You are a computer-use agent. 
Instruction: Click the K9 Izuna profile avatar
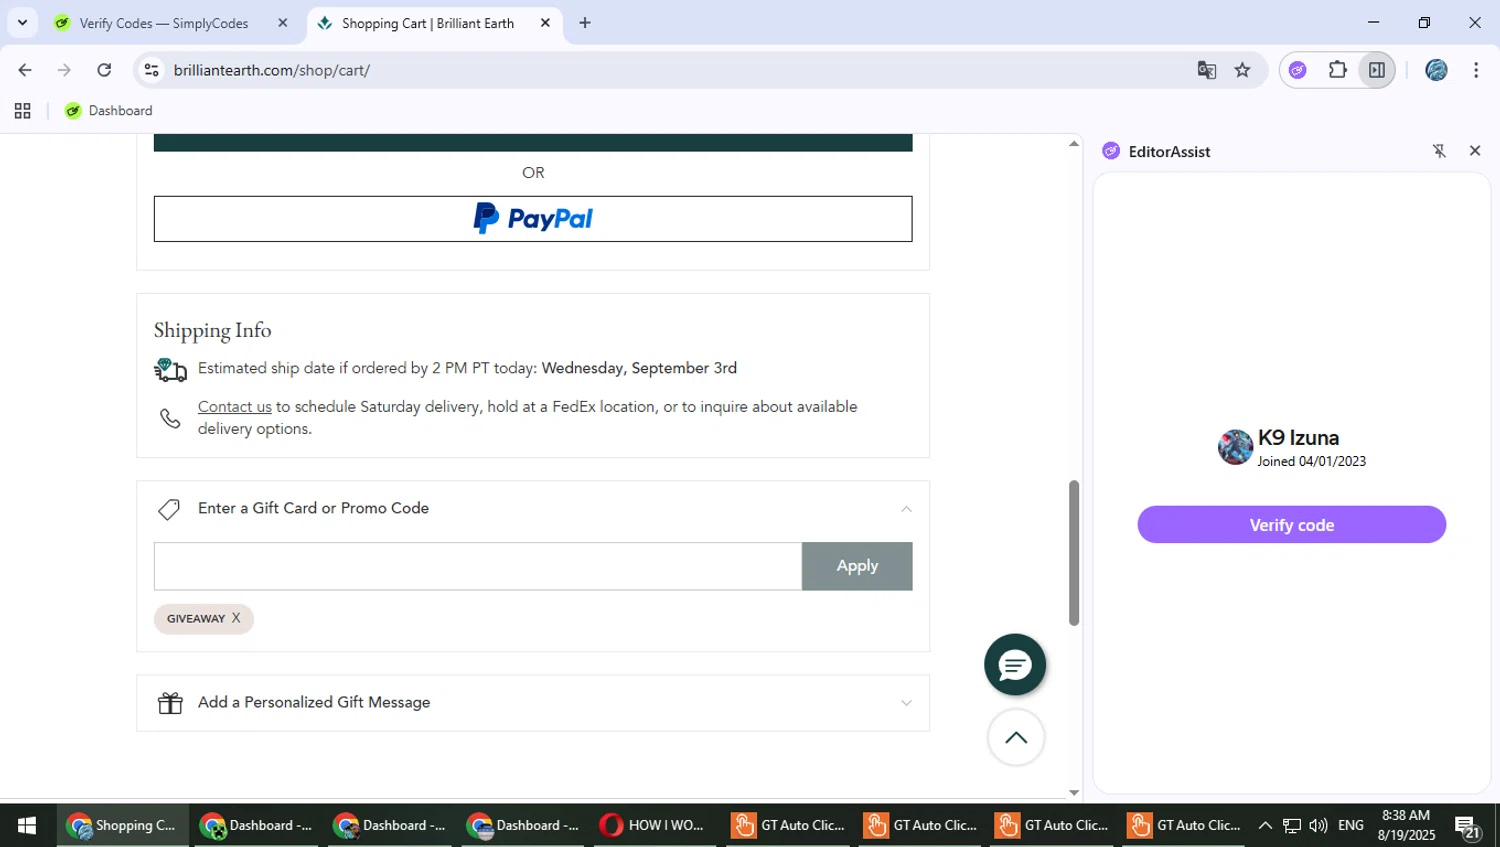click(x=1235, y=447)
